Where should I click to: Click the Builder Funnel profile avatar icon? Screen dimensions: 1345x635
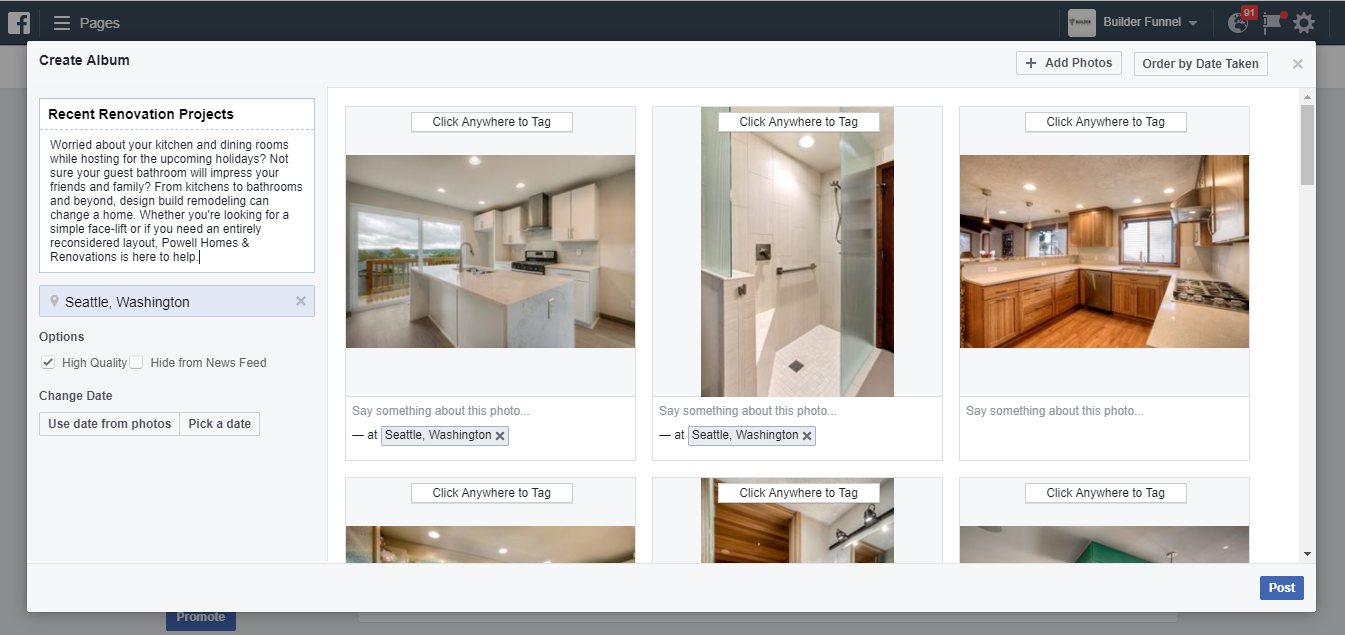(1081, 22)
